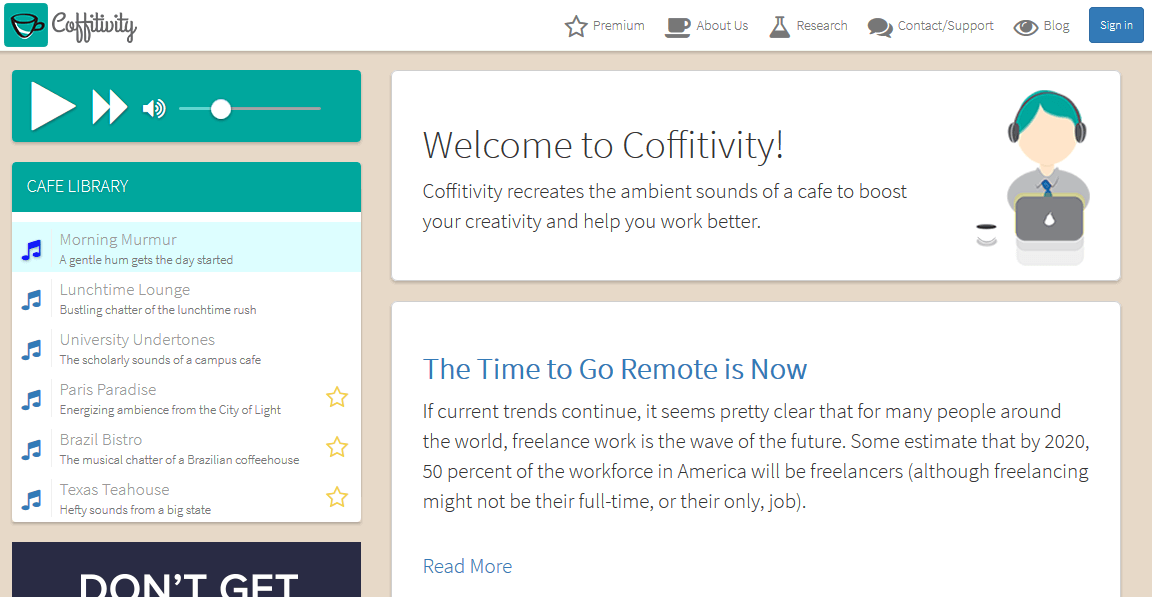Click the fast-forward skip icon
Image resolution: width=1152 pixels, height=597 pixels.
click(x=110, y=107)
